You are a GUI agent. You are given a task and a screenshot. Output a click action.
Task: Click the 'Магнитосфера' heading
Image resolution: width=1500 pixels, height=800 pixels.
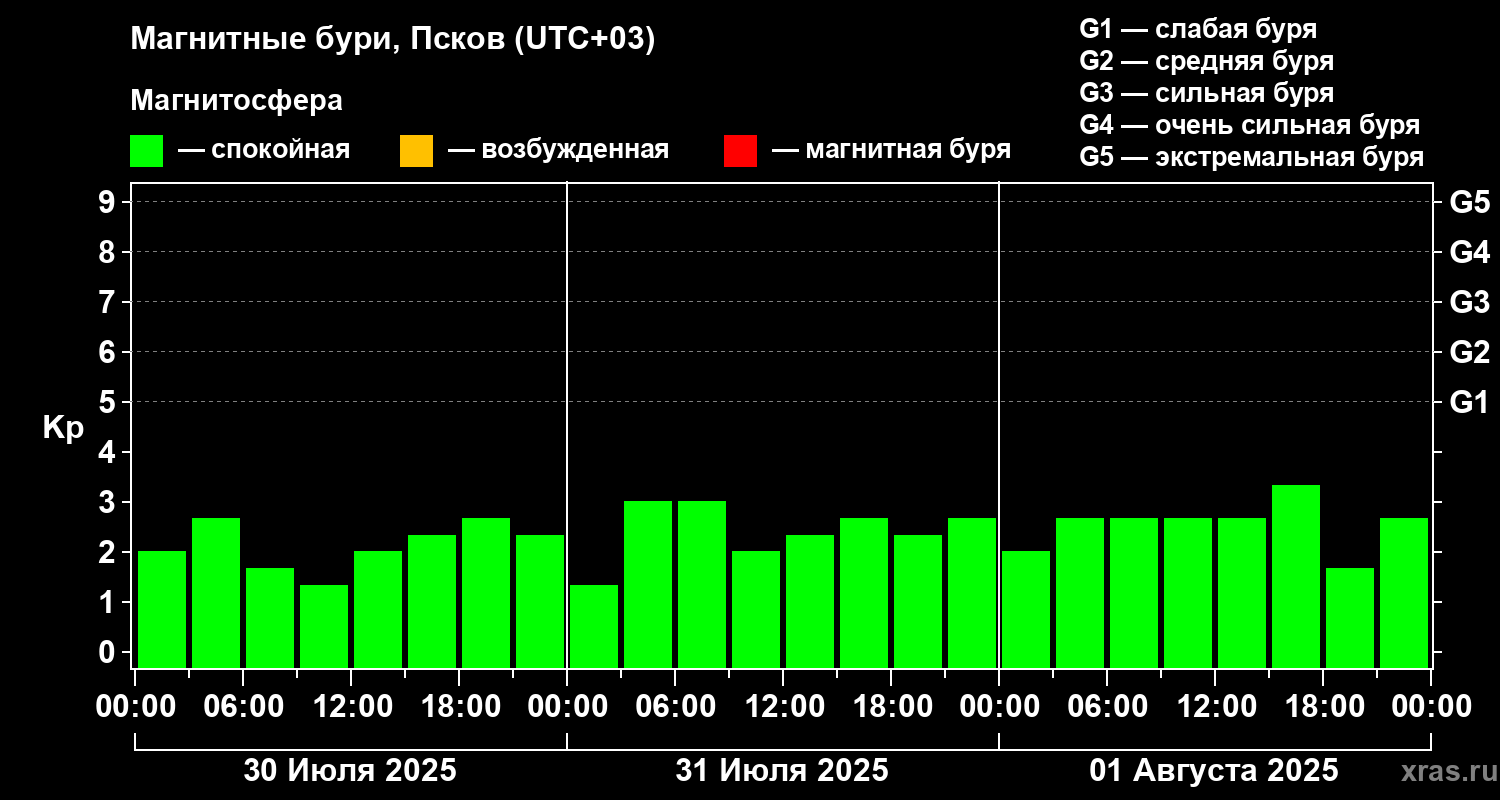point(237,101)
